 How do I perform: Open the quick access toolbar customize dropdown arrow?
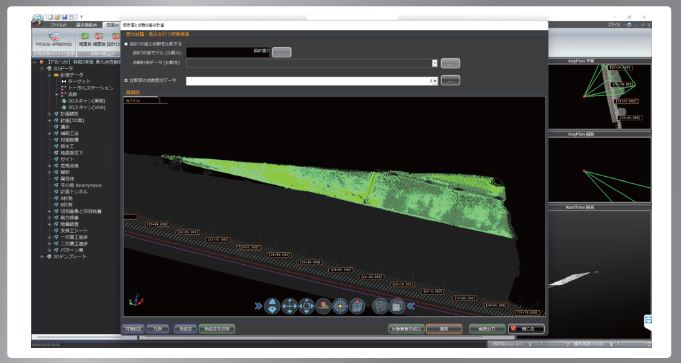(x=81, y=17)
